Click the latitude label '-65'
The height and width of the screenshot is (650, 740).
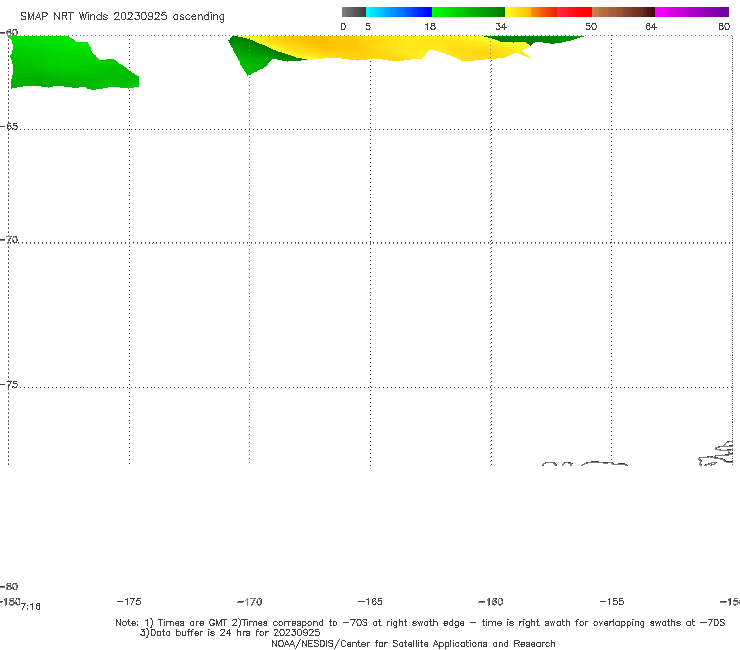point(9,127)
